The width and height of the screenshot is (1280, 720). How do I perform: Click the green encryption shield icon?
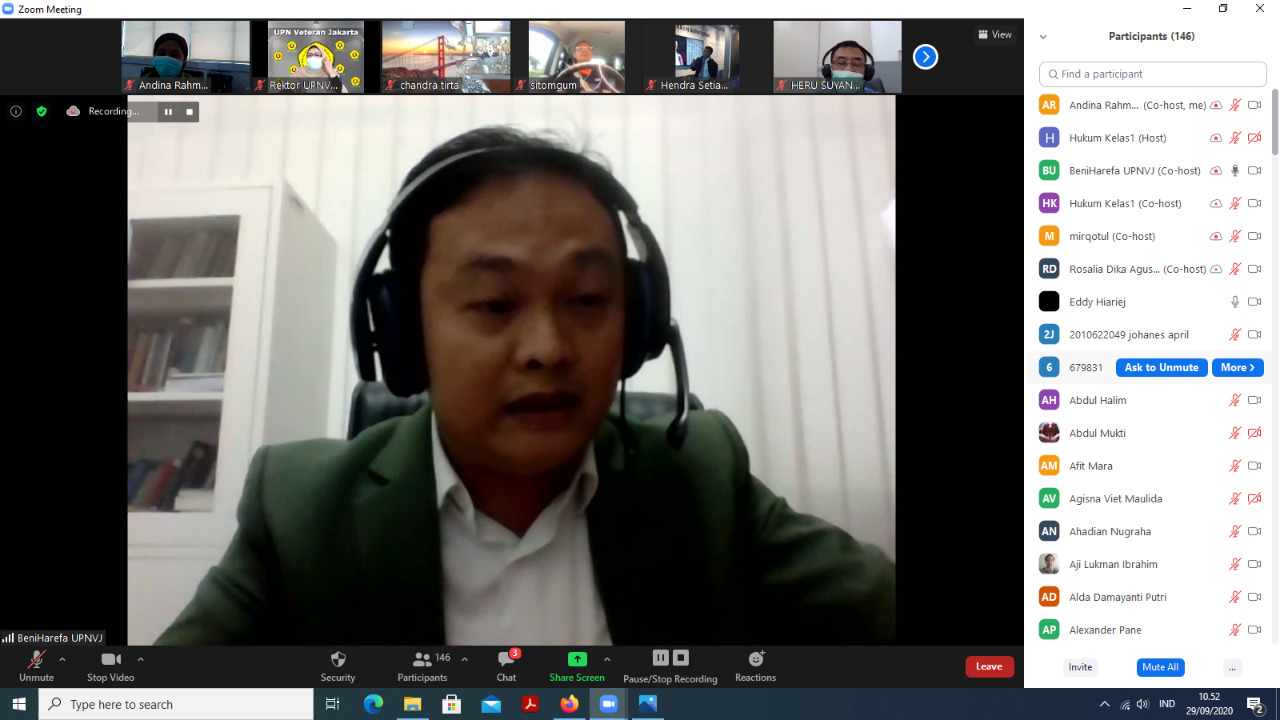(x=41, y=111)
